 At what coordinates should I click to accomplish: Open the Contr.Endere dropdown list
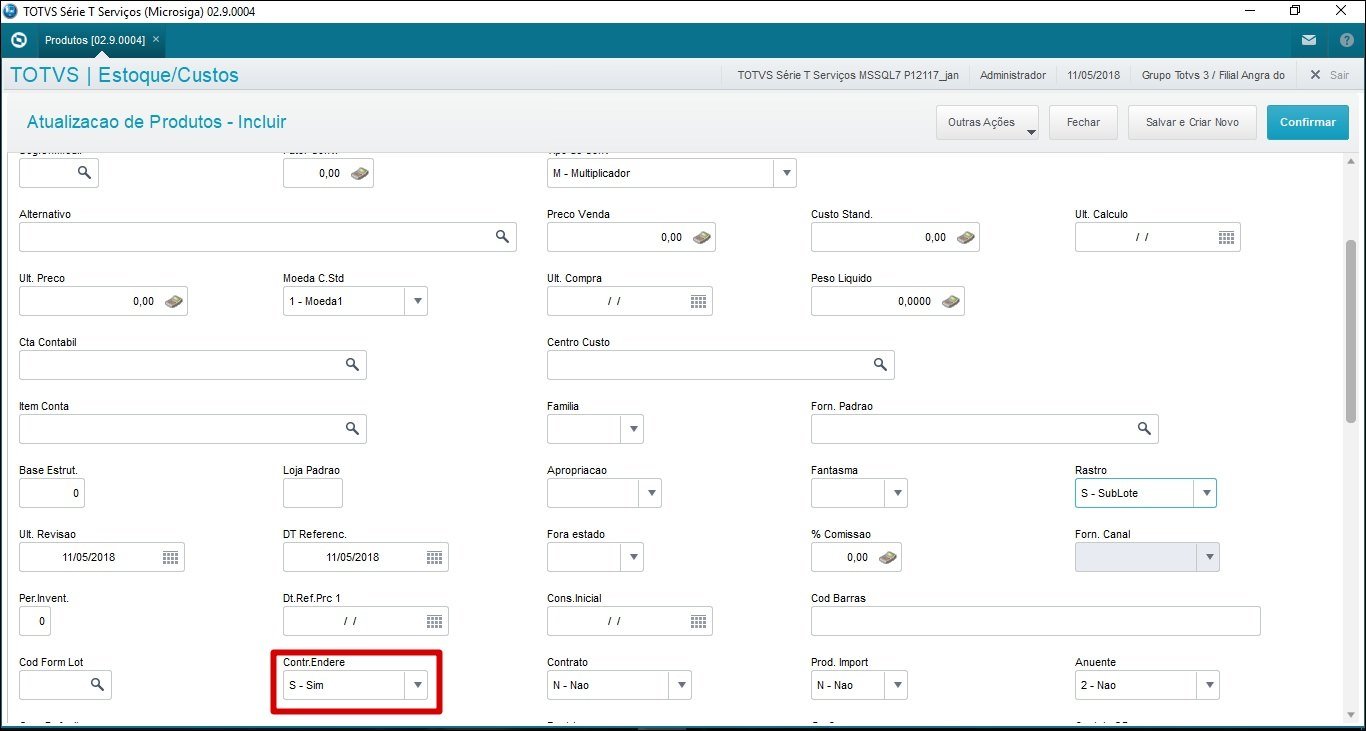(x=418, y=685)
